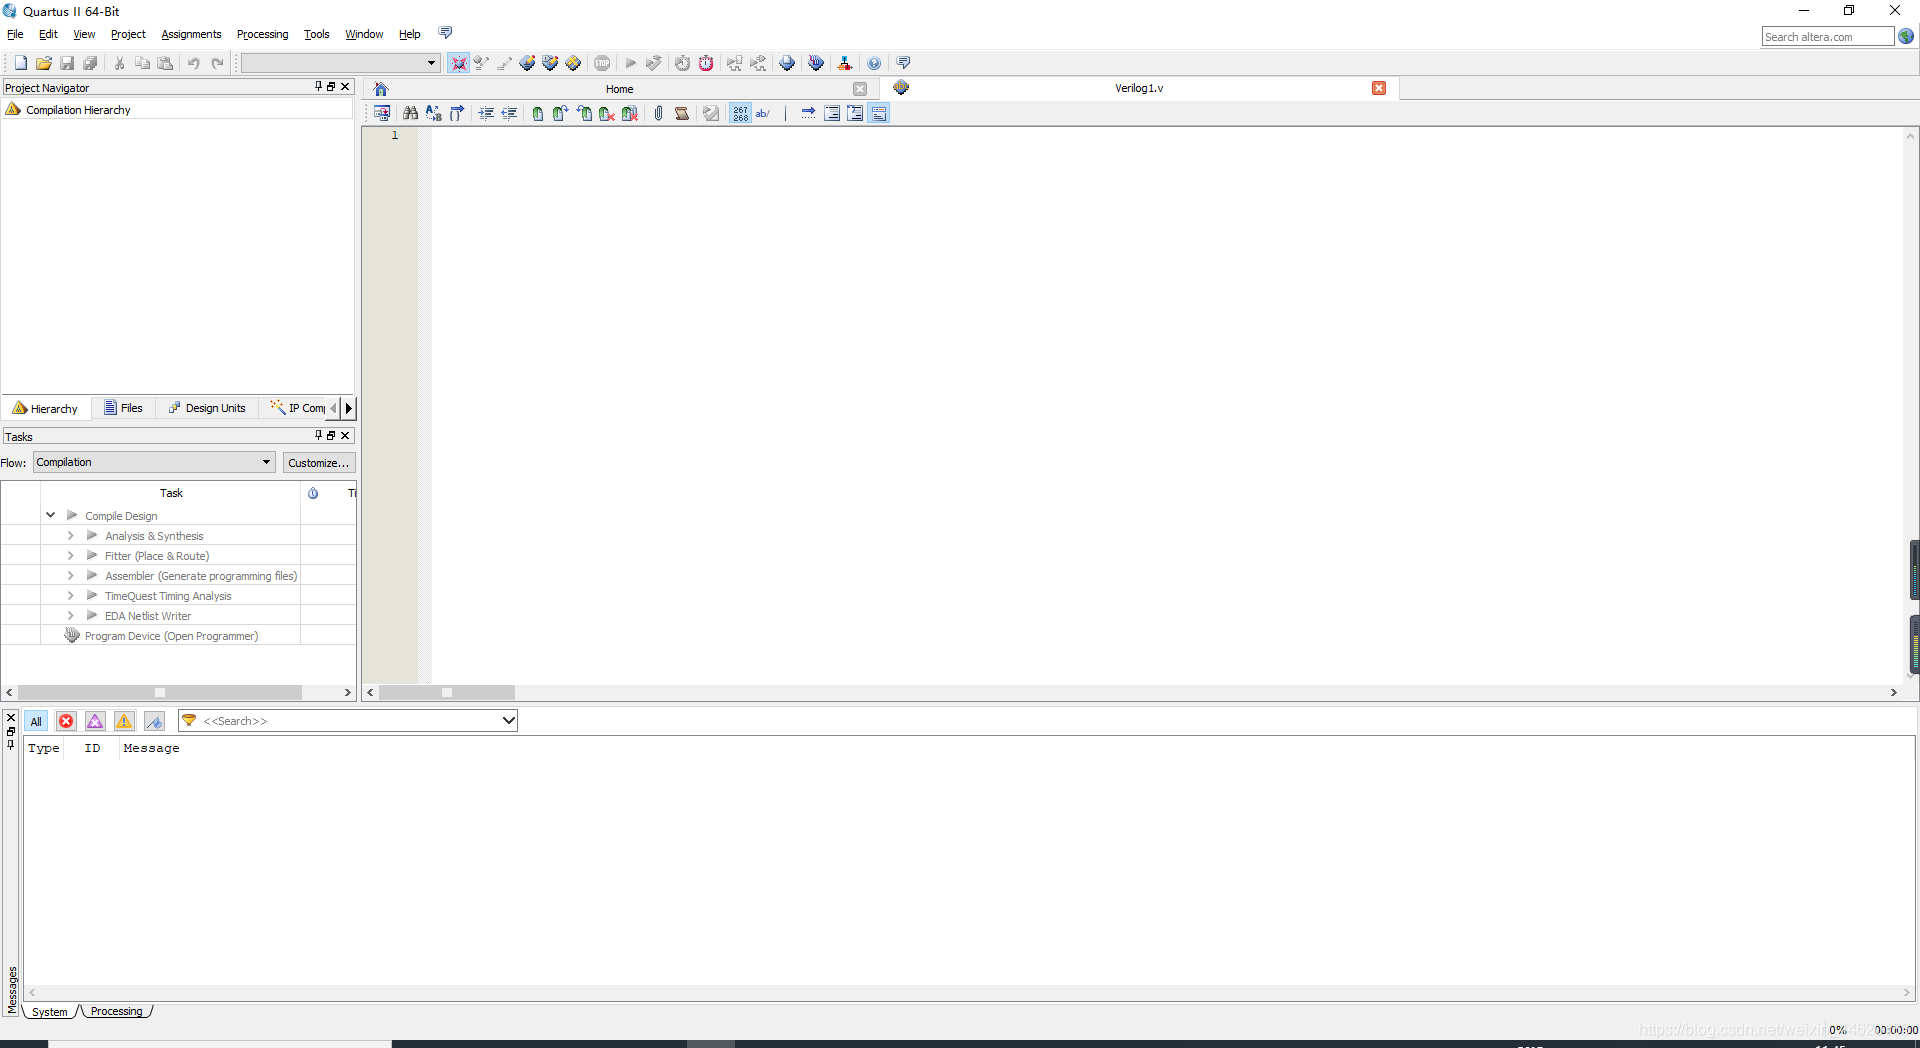The width and height of the screenshot is (1920, 1048).
Task: Expand TimeQuest Timing Analysis task
Action: (x=70, y=595)
